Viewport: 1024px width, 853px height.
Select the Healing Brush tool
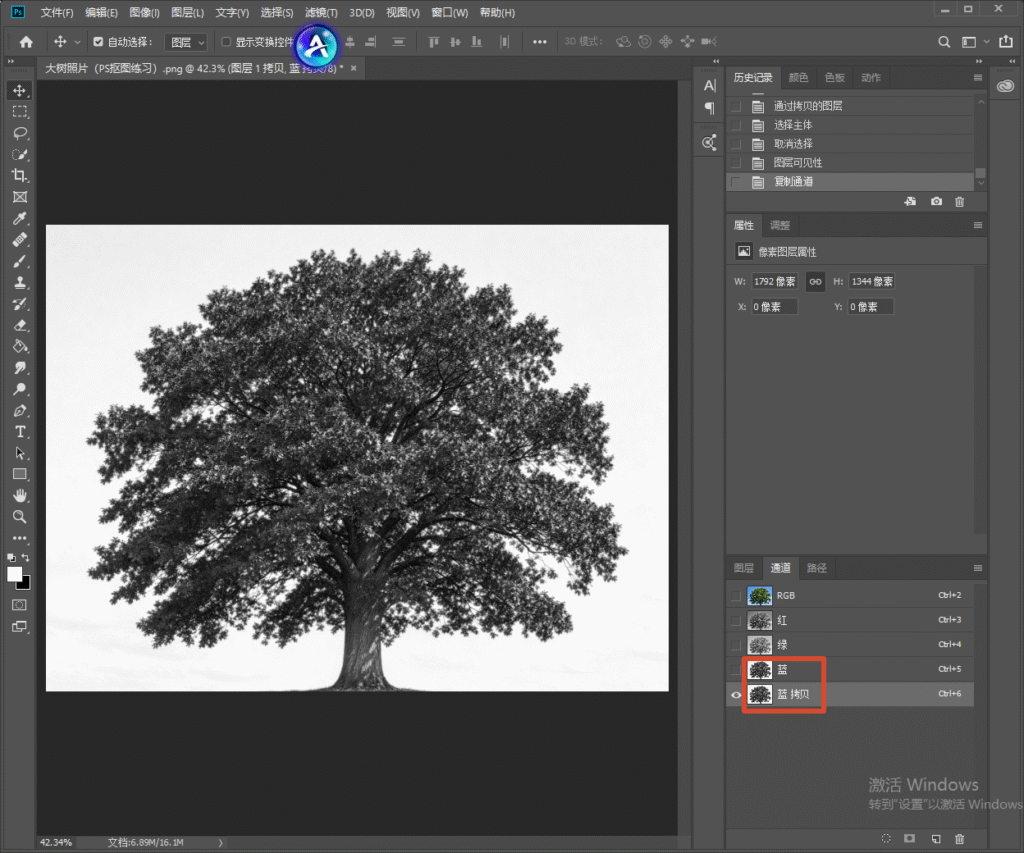coord(20,240)
